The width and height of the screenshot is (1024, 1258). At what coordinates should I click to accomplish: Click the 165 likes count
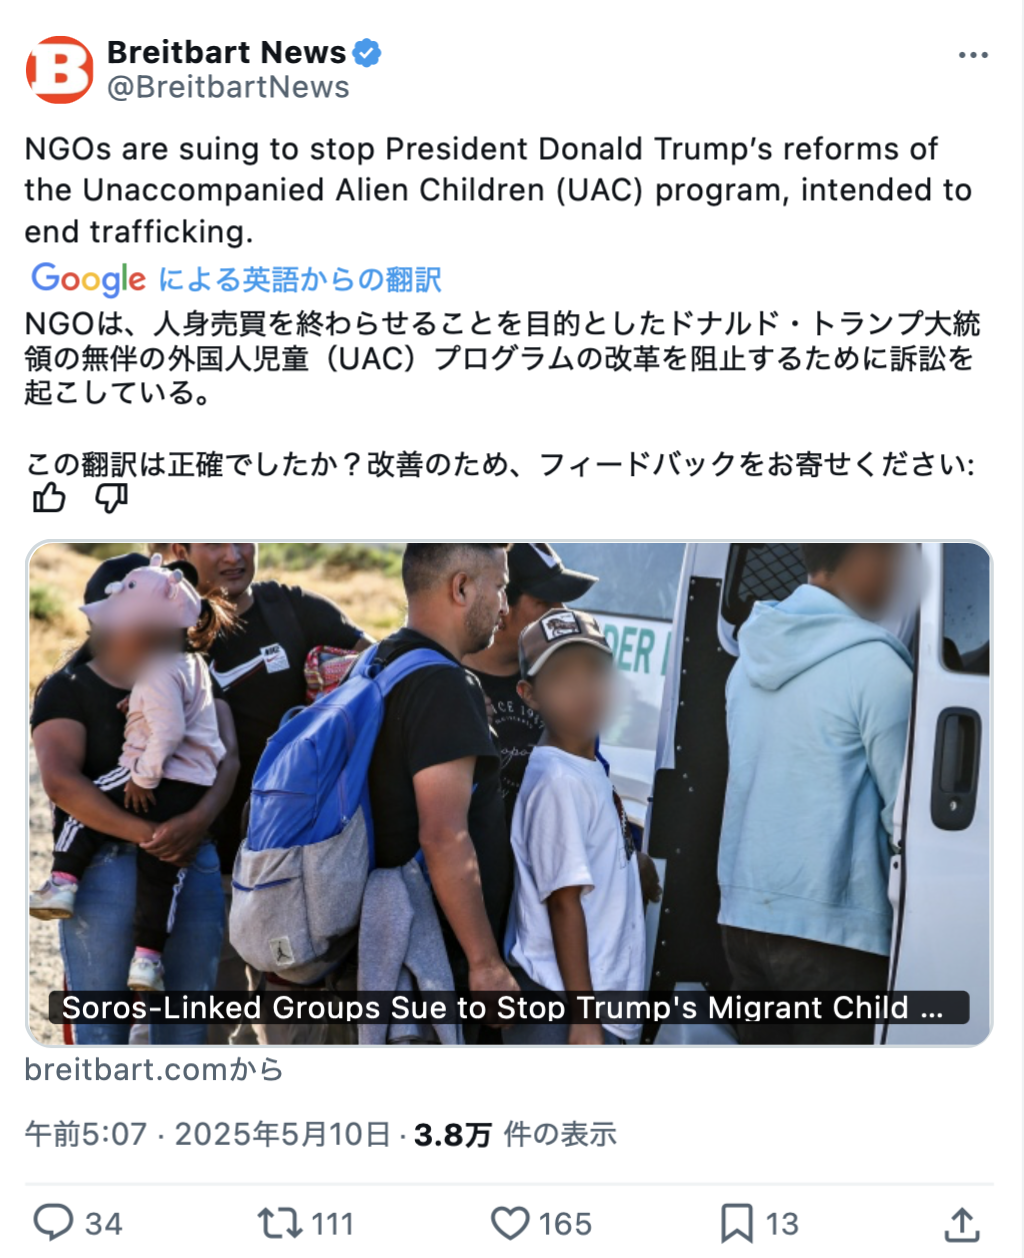pos(566,1224)
